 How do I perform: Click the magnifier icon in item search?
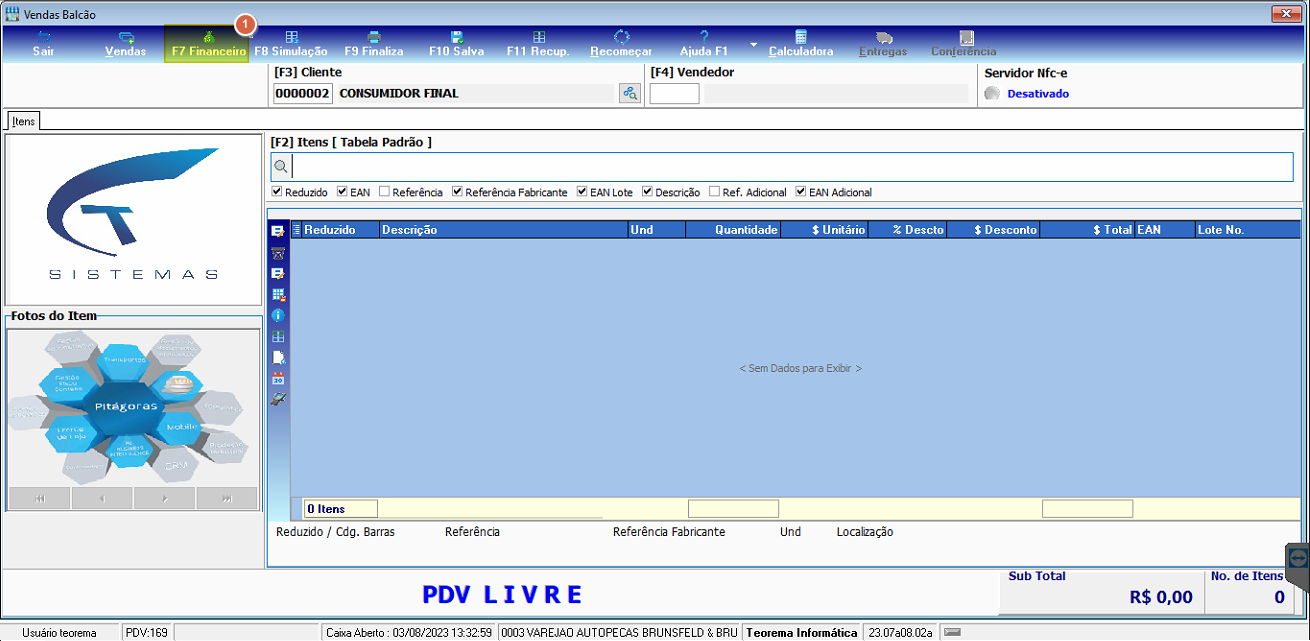click(281, 167)
